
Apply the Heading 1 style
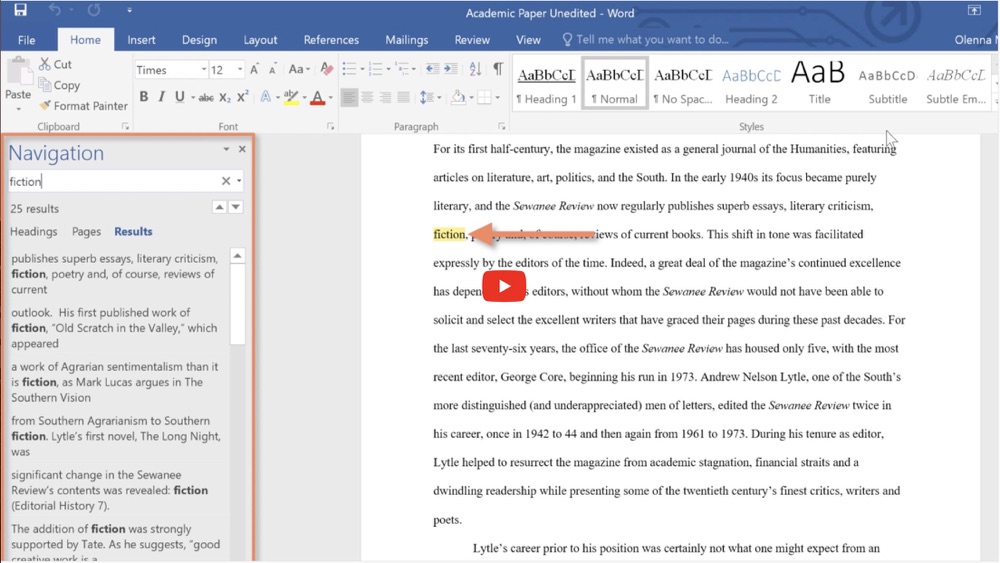[x=546, y=85]
